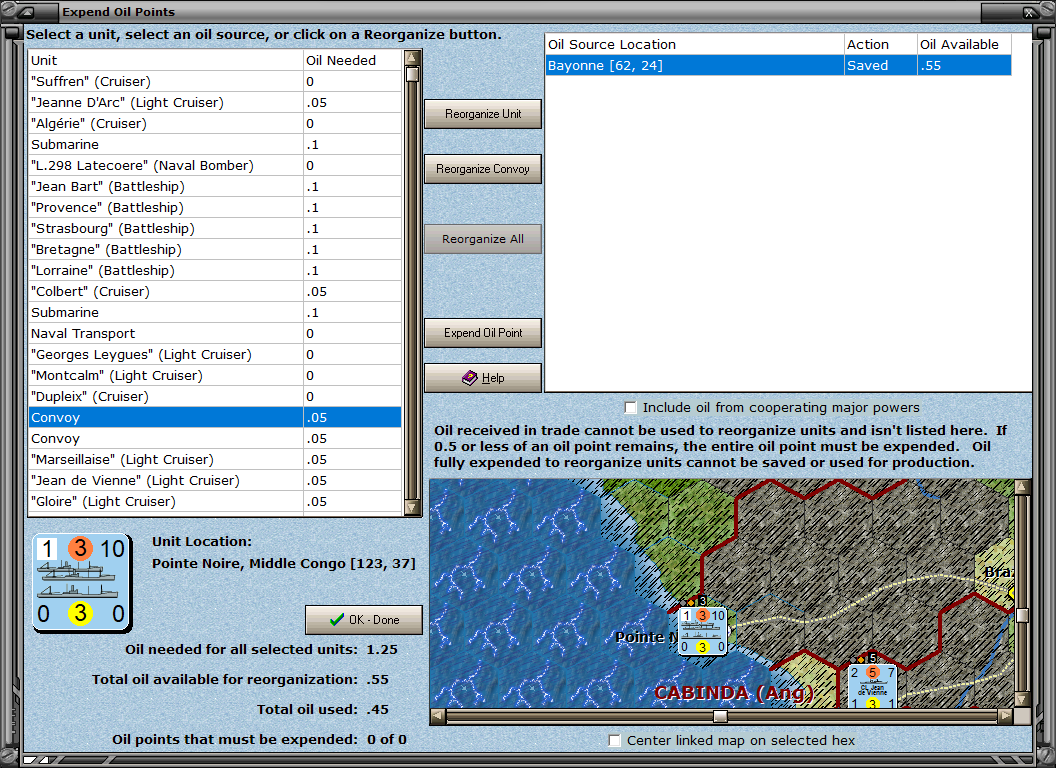This screenshot has width=1056, height=768.
Task: Select the "Marseillaise" (Light Cruiser) row
Action: coord(215,459)
